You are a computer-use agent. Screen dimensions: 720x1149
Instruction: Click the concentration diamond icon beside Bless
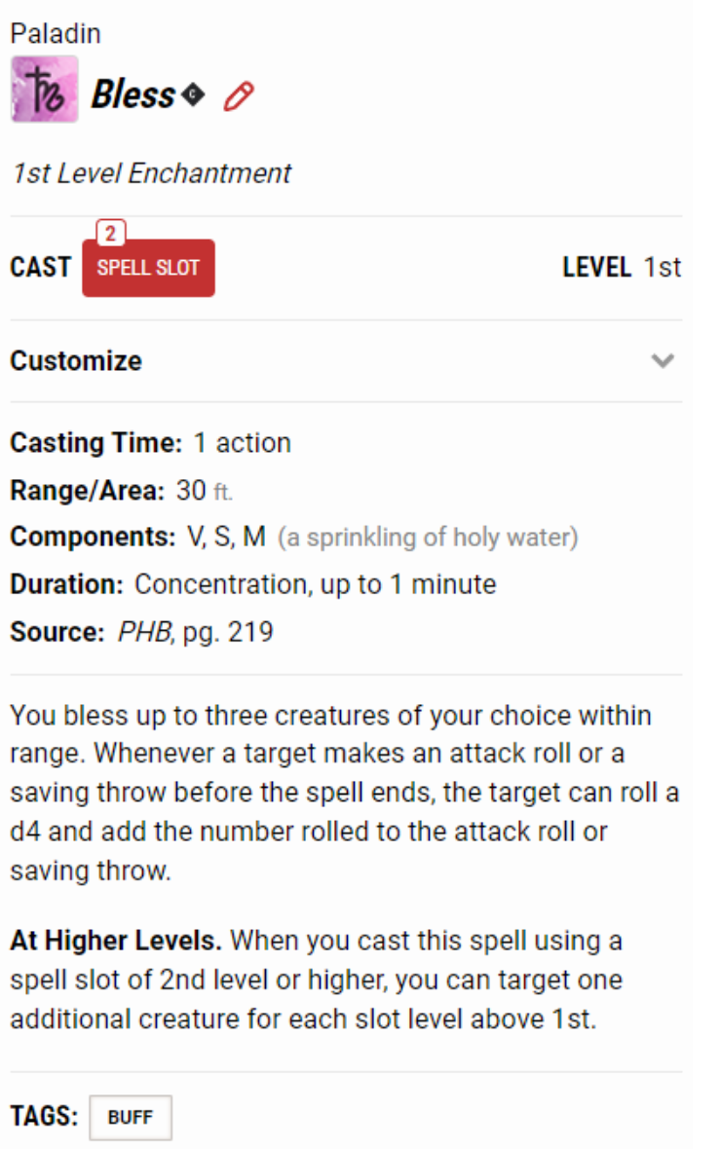(193, 95)
